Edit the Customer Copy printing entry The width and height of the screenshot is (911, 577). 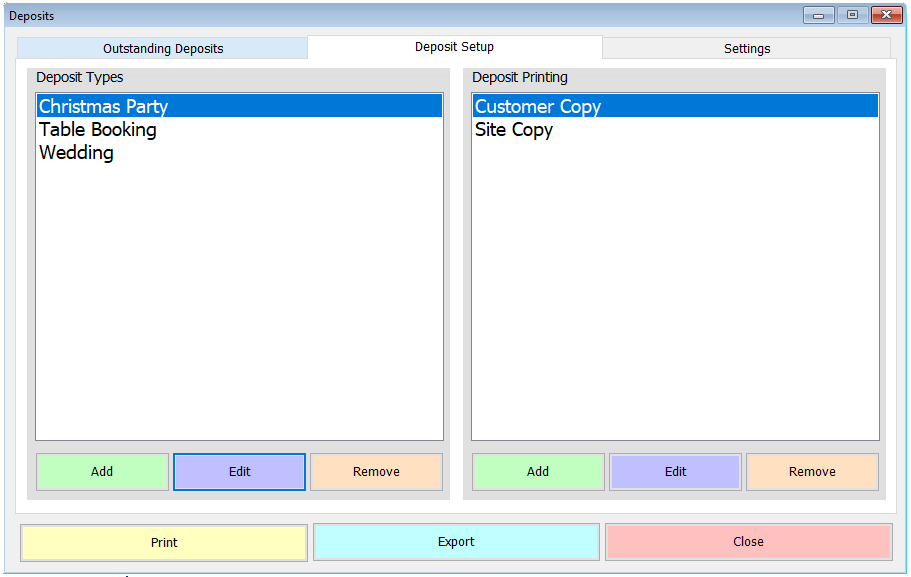[674, 471]
